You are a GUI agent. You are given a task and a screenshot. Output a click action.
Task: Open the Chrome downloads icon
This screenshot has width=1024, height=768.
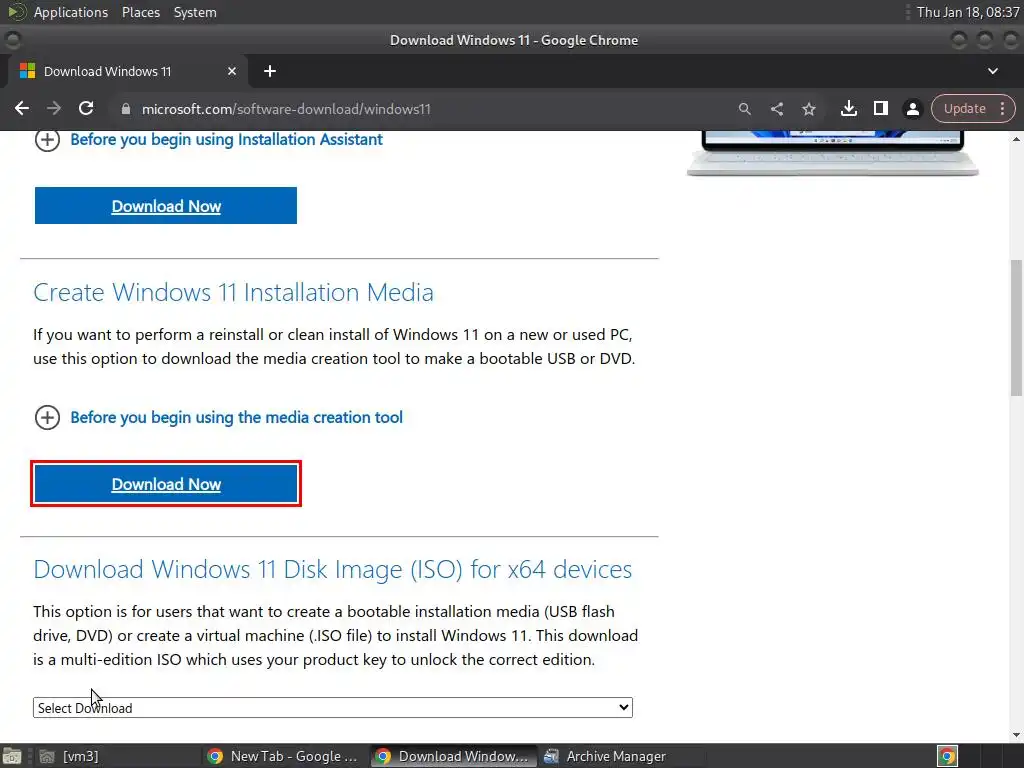[848, 108]
